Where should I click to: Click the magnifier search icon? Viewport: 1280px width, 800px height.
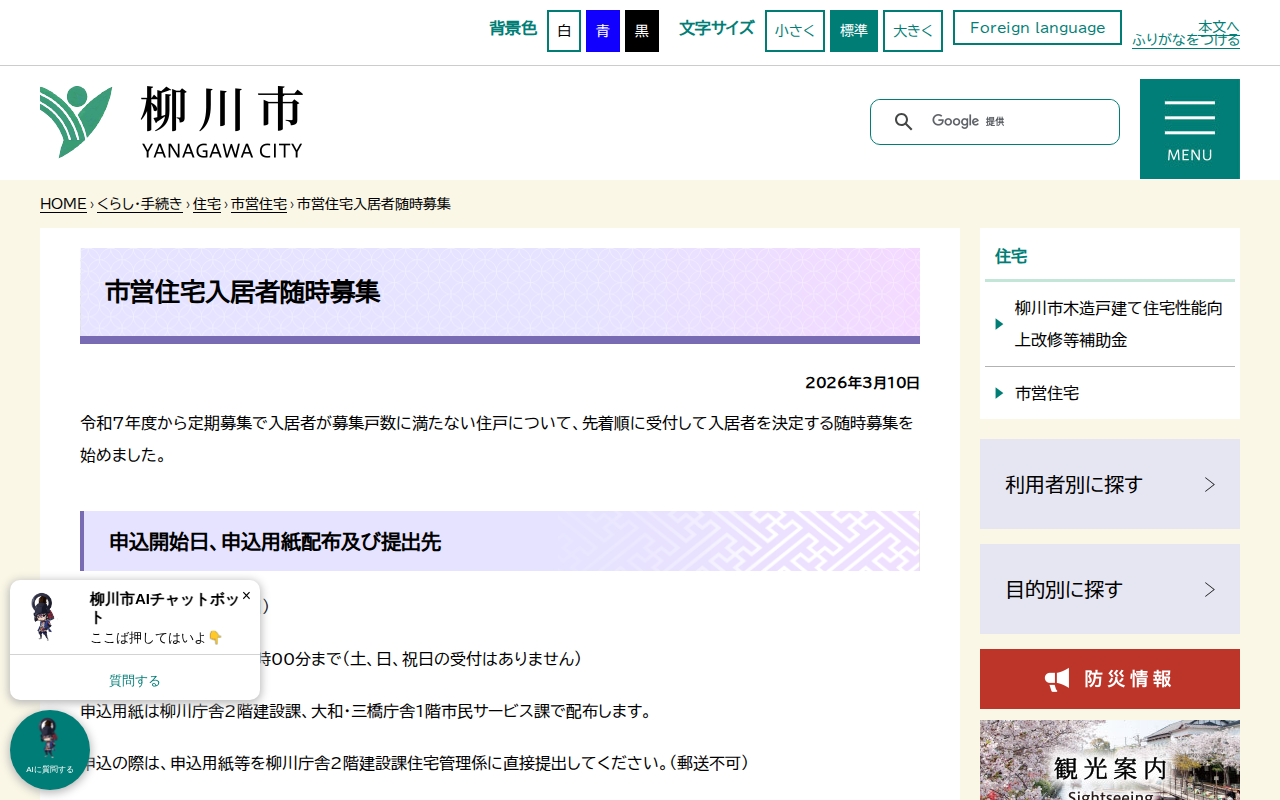(903, 122)
